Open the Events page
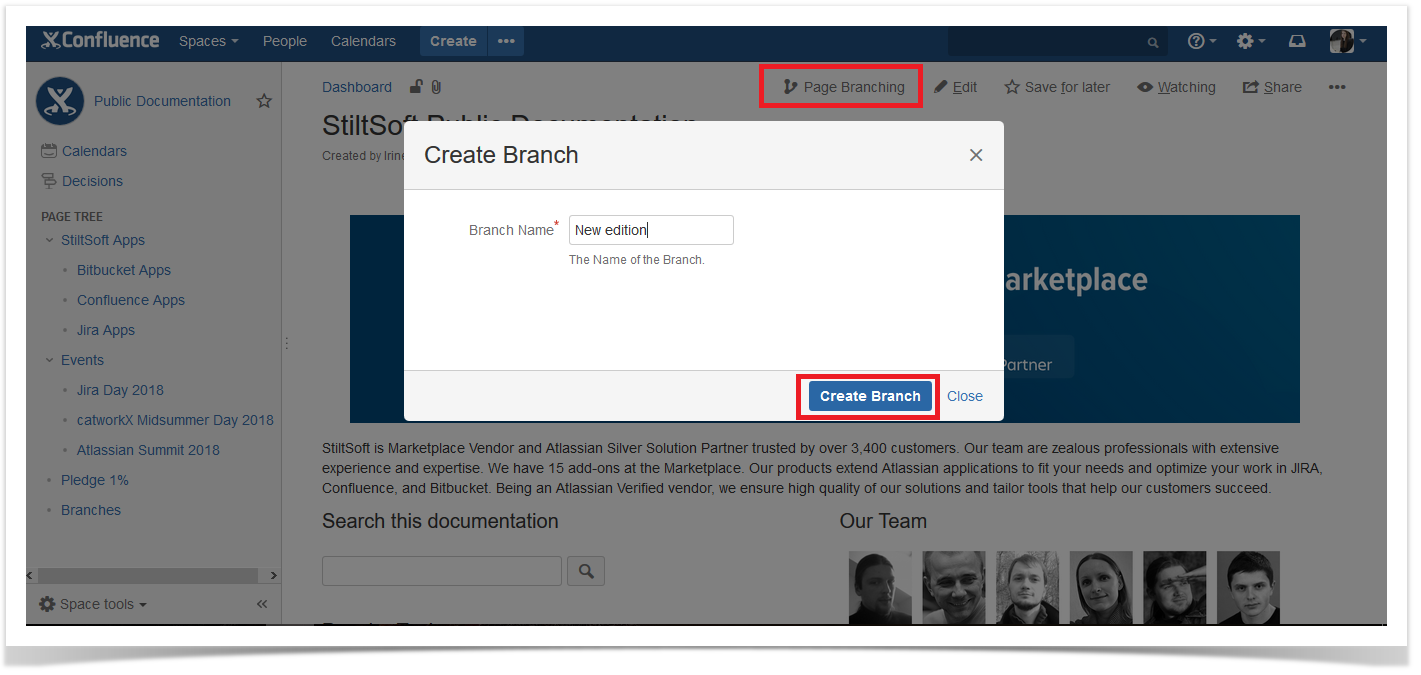Image resolution: width=1421 pixels, height=675 pixels. click(82, 360)
